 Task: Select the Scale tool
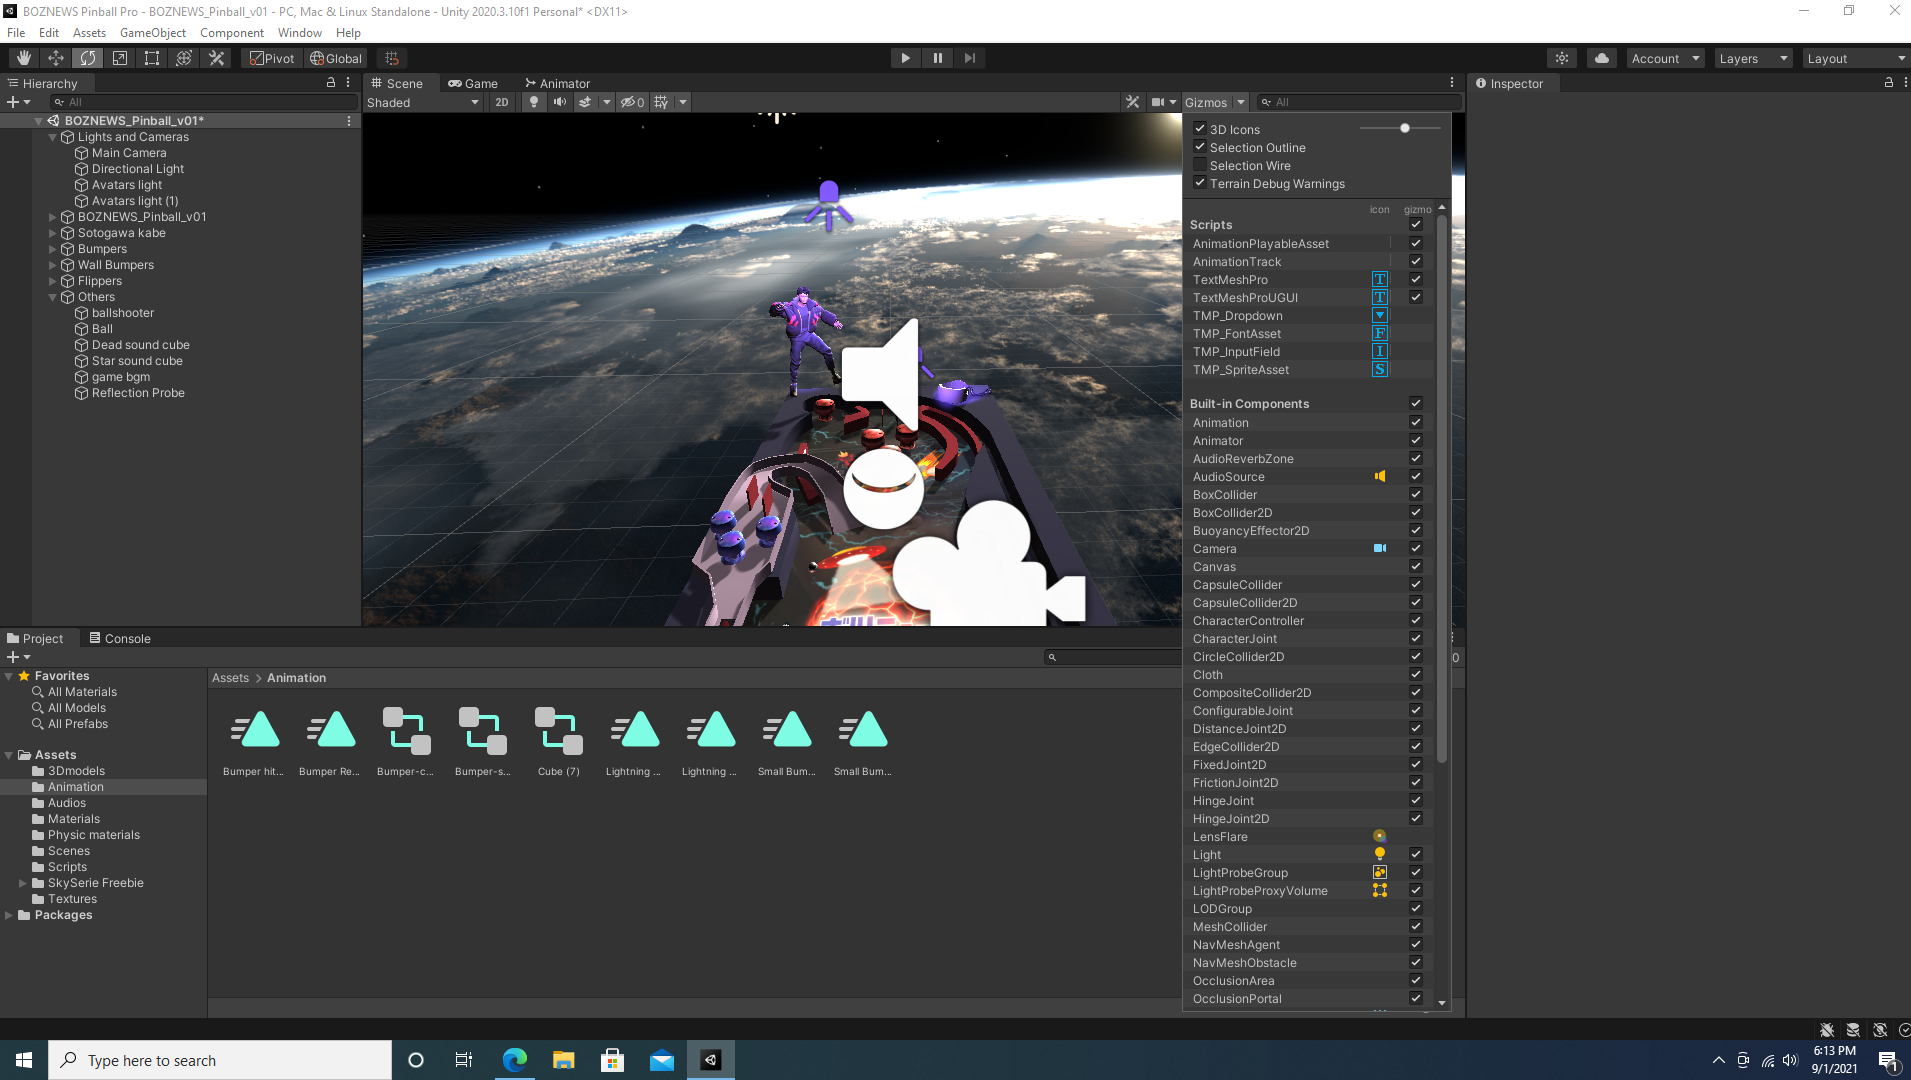(x=120, y=58)
